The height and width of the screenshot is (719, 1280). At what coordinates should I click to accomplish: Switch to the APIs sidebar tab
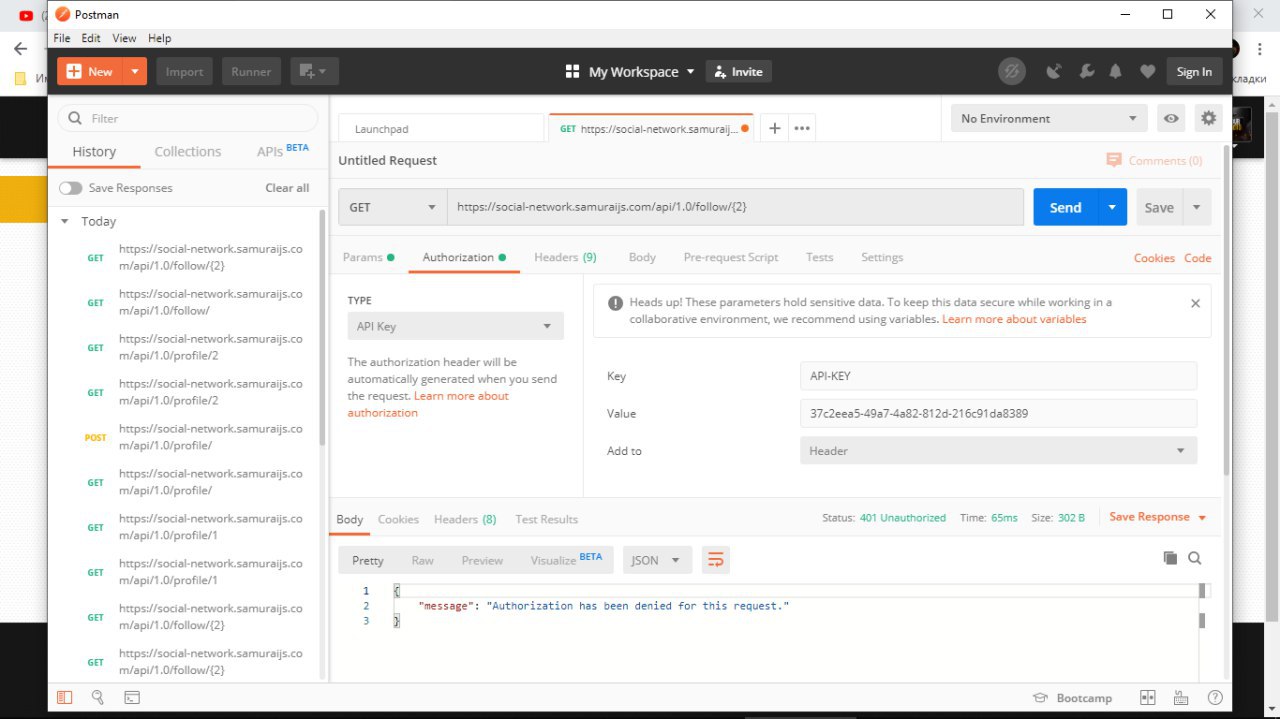click(x=282, y=151)
